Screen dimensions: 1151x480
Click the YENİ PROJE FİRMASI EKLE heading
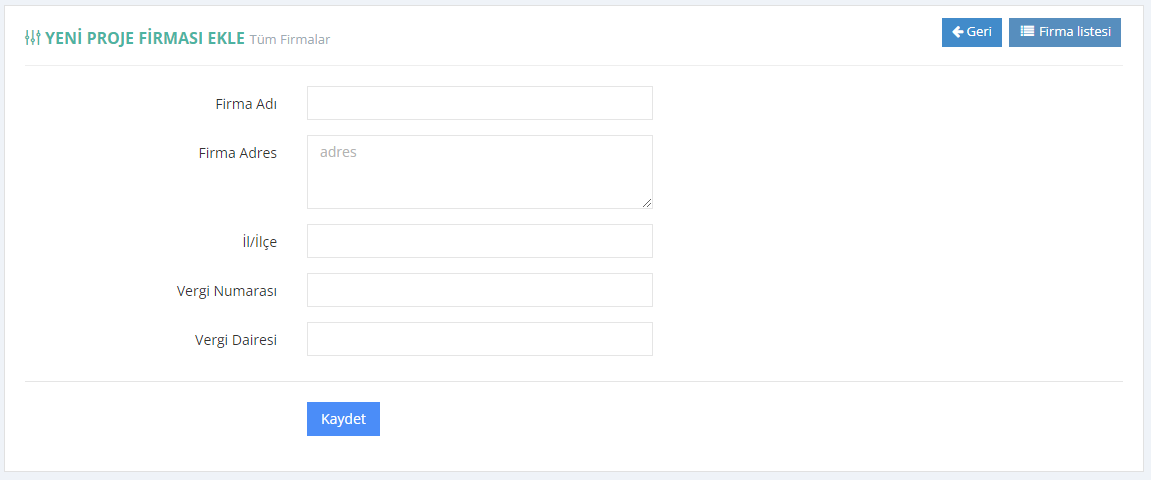coord(145,38)
